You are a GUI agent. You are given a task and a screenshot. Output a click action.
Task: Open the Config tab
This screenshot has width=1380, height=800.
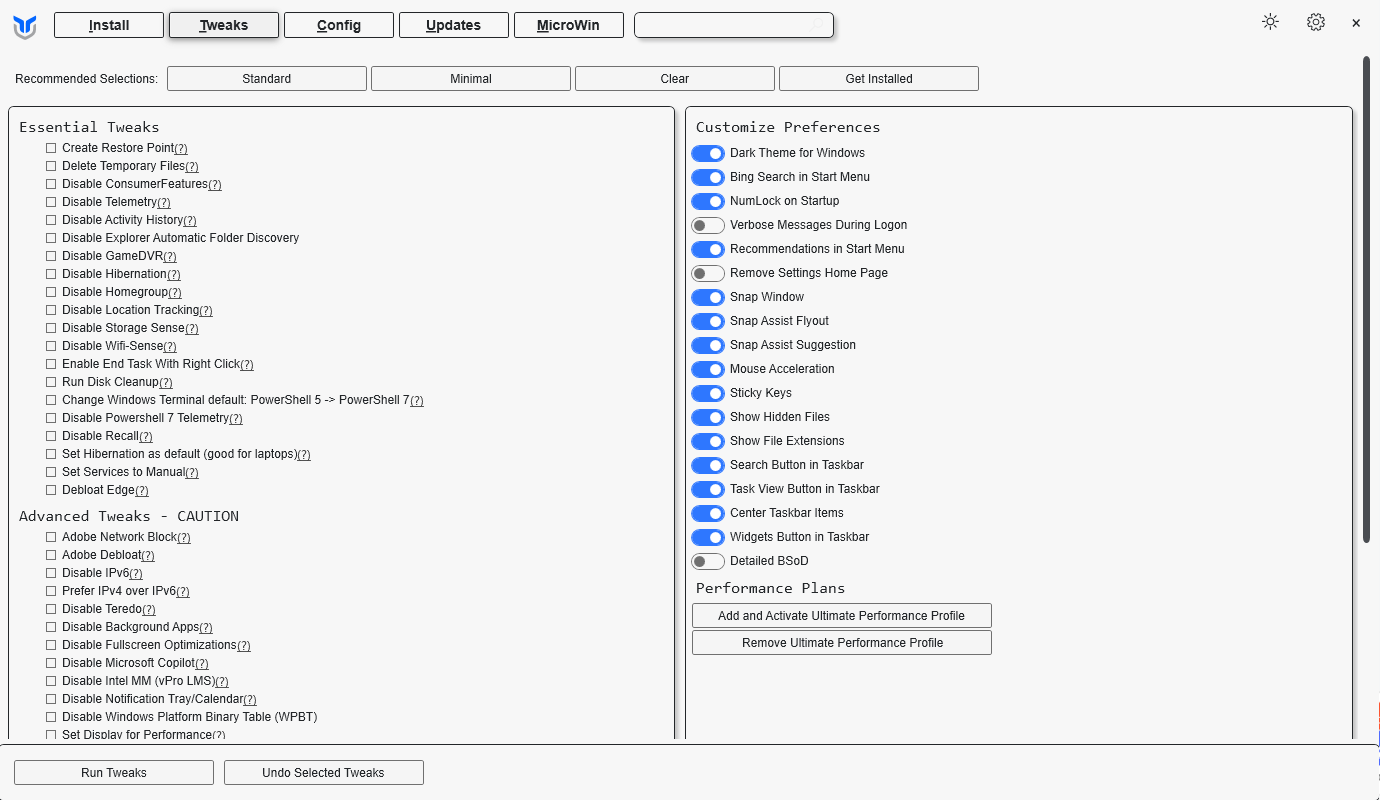coord(339,25)
